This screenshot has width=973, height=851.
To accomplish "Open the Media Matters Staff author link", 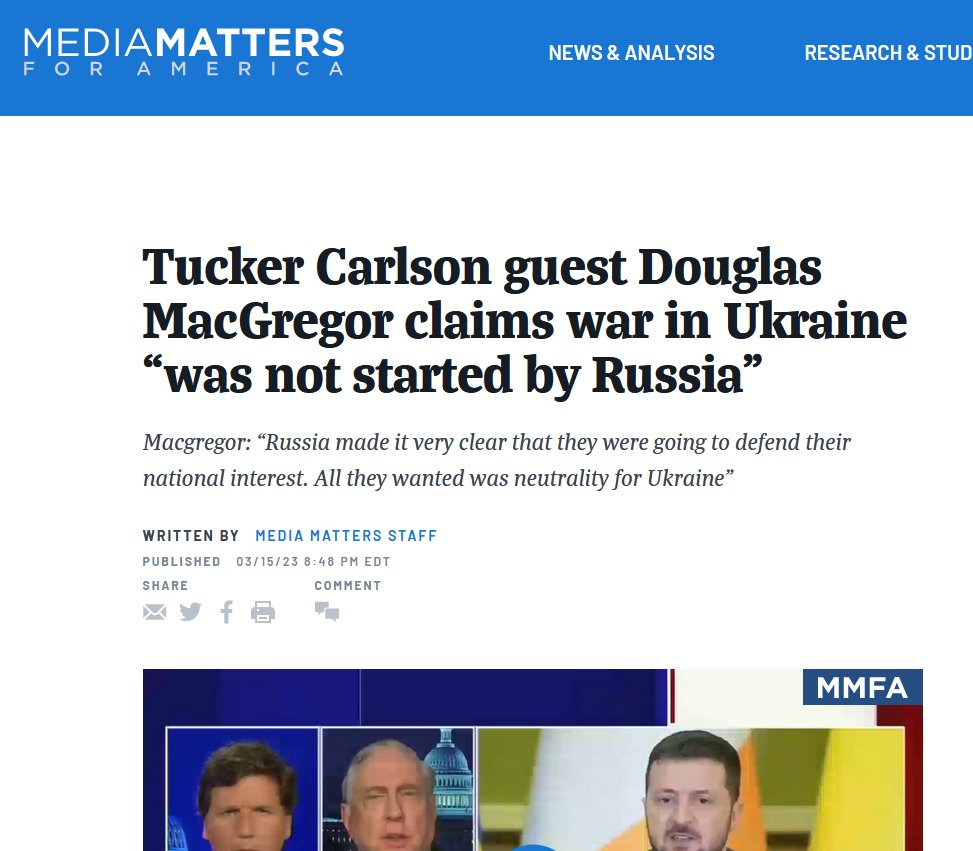I will click(346, 536).
